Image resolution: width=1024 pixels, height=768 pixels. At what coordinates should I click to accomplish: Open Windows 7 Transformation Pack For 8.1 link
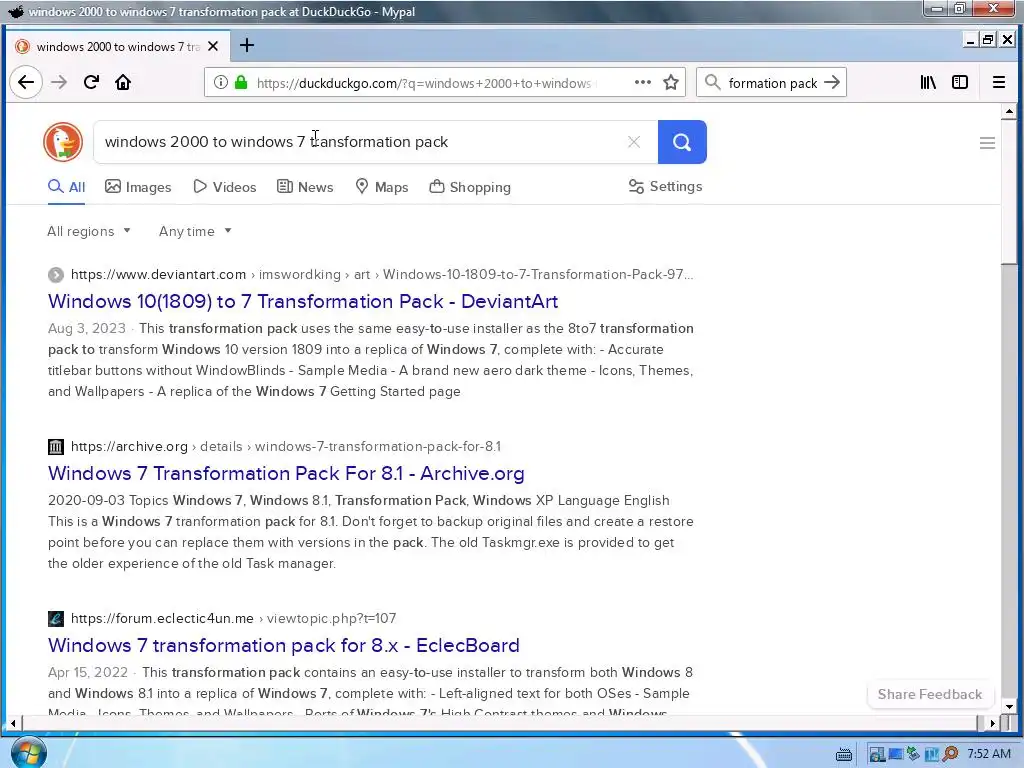pyautogui.click(x=286, y=473)
